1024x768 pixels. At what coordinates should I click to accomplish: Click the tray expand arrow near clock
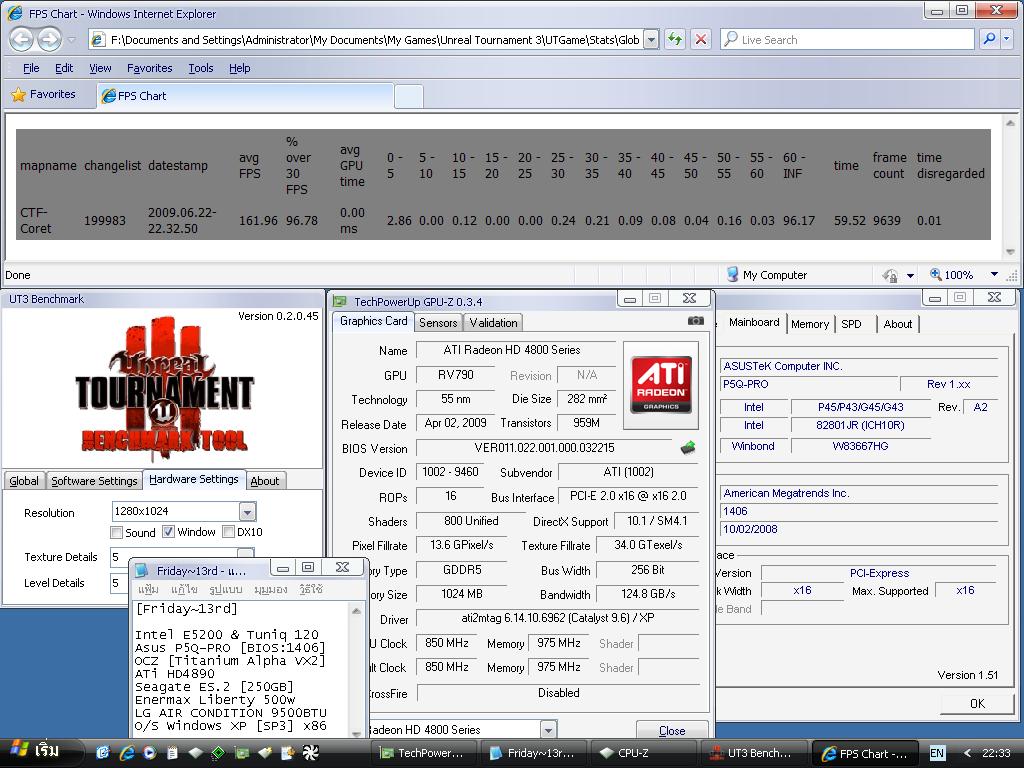click(x=967, y=753)
